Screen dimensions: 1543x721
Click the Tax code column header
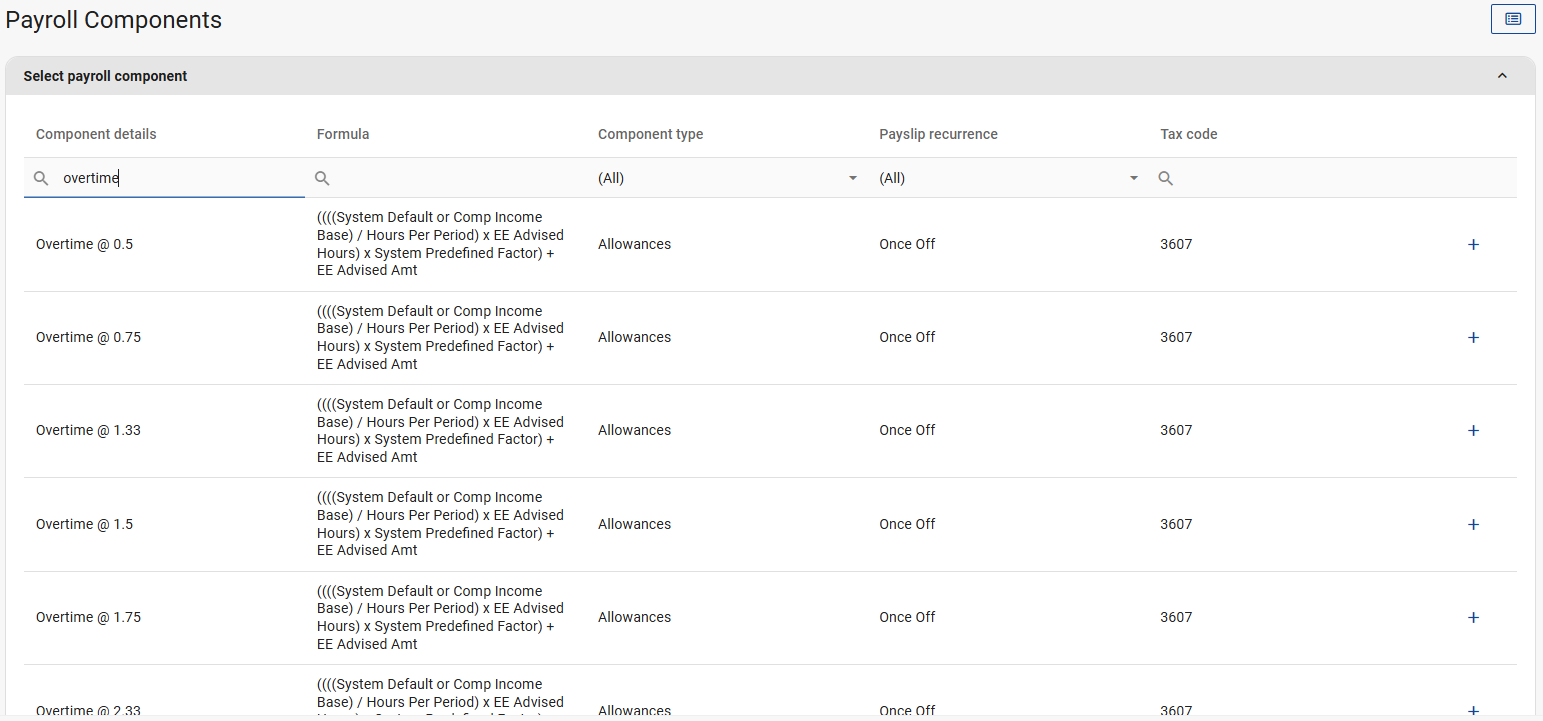point(1188,134)
